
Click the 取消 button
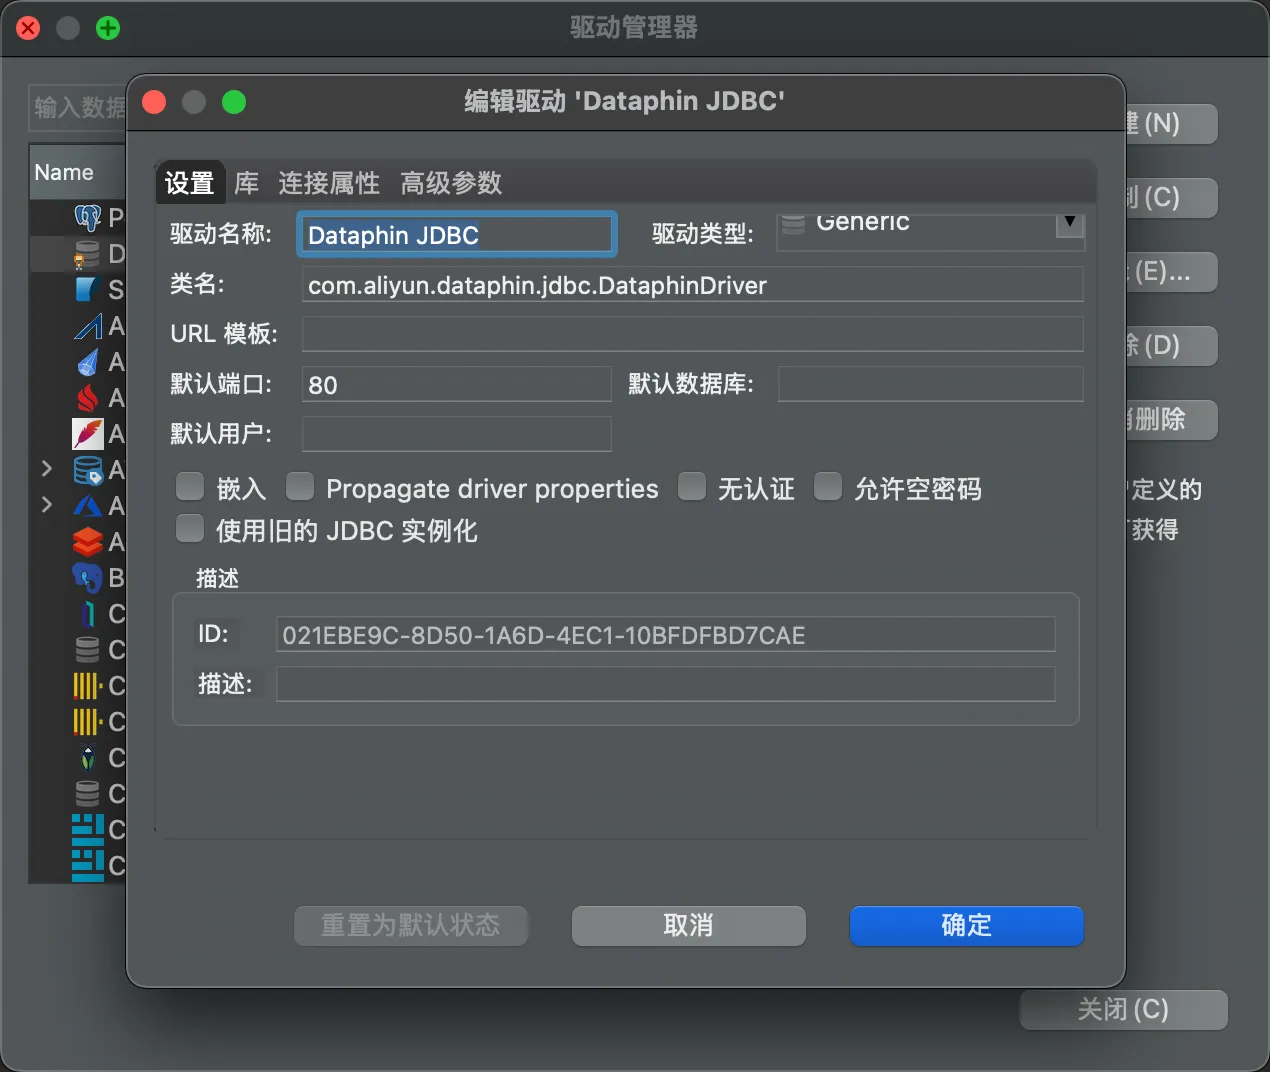coord(688,925)
